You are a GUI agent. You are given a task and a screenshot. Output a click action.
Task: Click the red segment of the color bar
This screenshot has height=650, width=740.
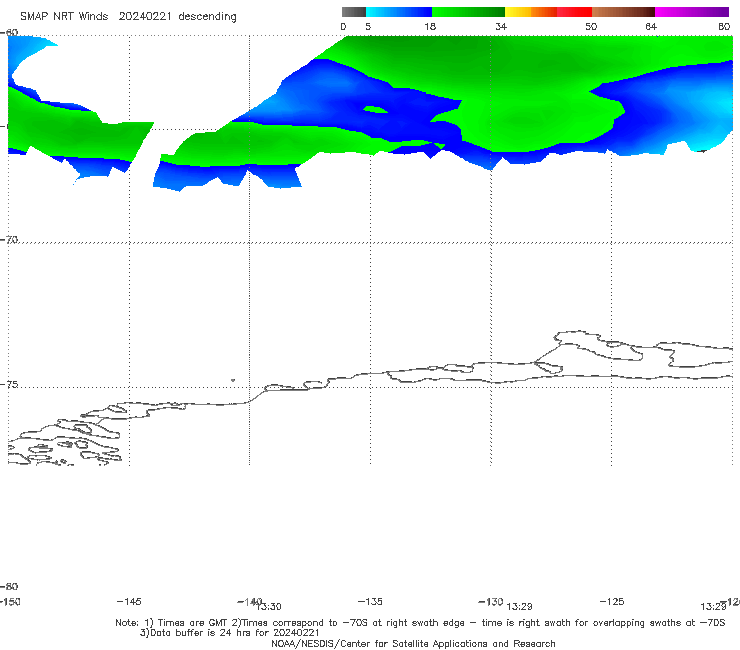pos(574,12)
